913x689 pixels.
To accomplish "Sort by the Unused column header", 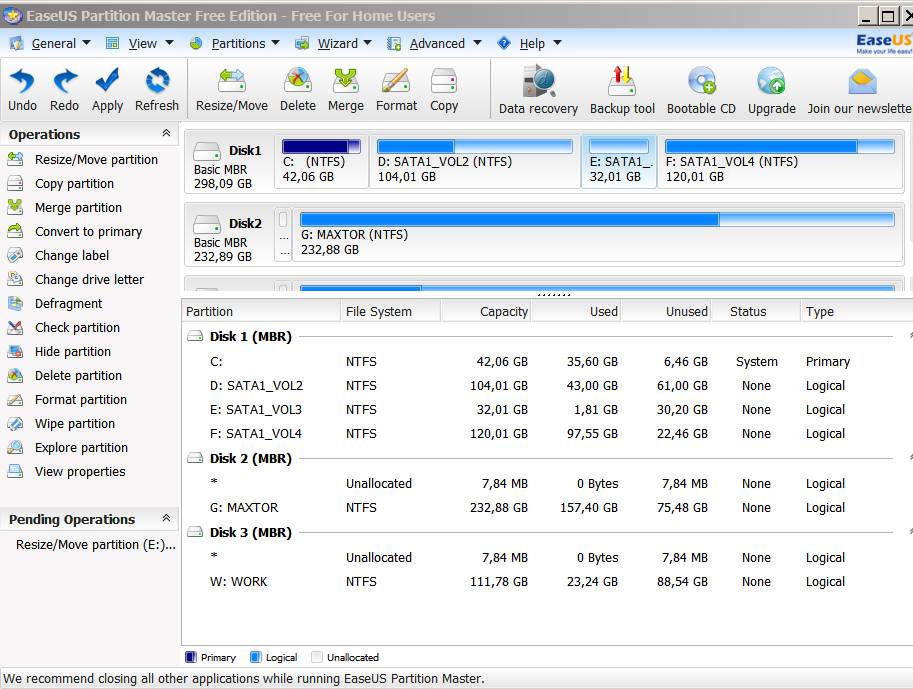I will pos(666,312).
